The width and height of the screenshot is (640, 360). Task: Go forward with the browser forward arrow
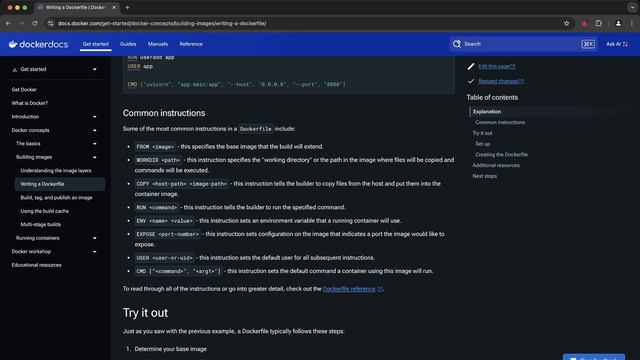[22, 24]
